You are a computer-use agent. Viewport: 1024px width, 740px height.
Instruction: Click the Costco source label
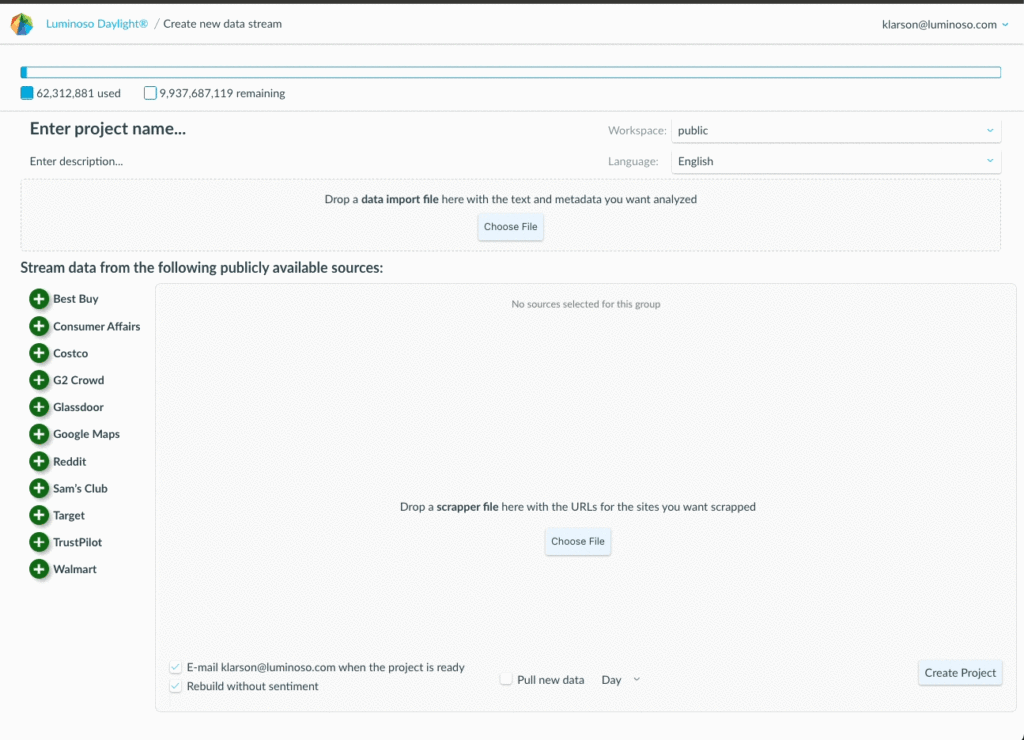(71, 353)
